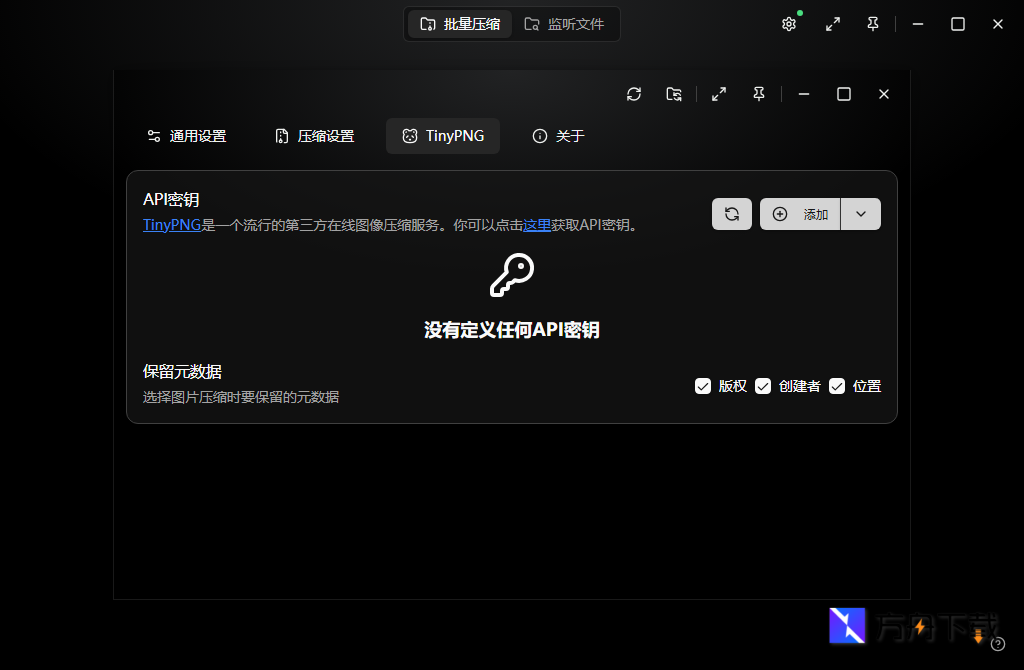Toggle the pin icon in the settings dialog
The height and width of the screenshot is (670, 1024).
tap(758, 93)
